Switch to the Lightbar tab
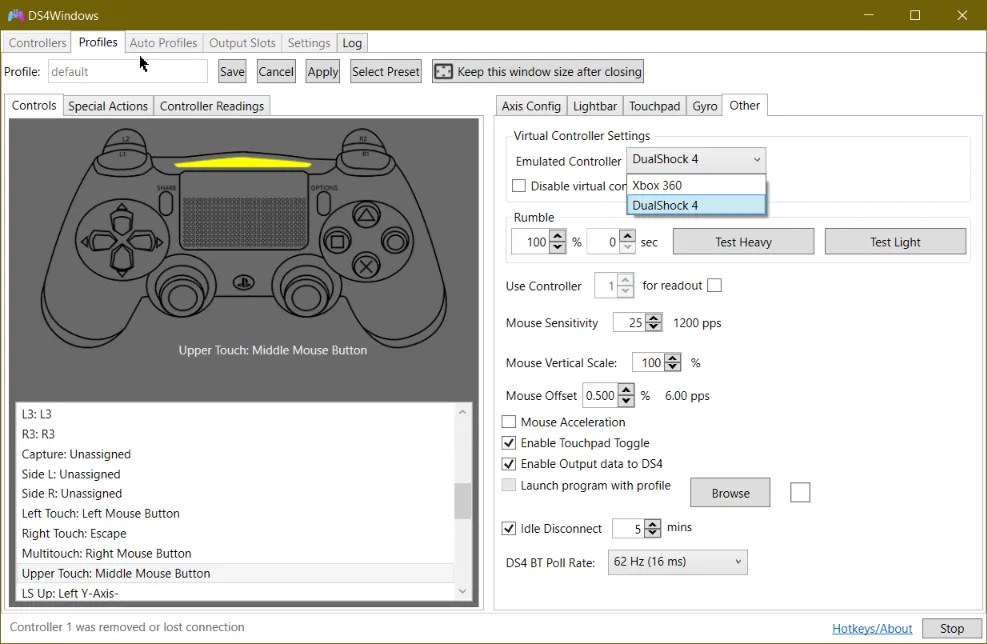This screenshot has height=644, width=987. point(594,105)
